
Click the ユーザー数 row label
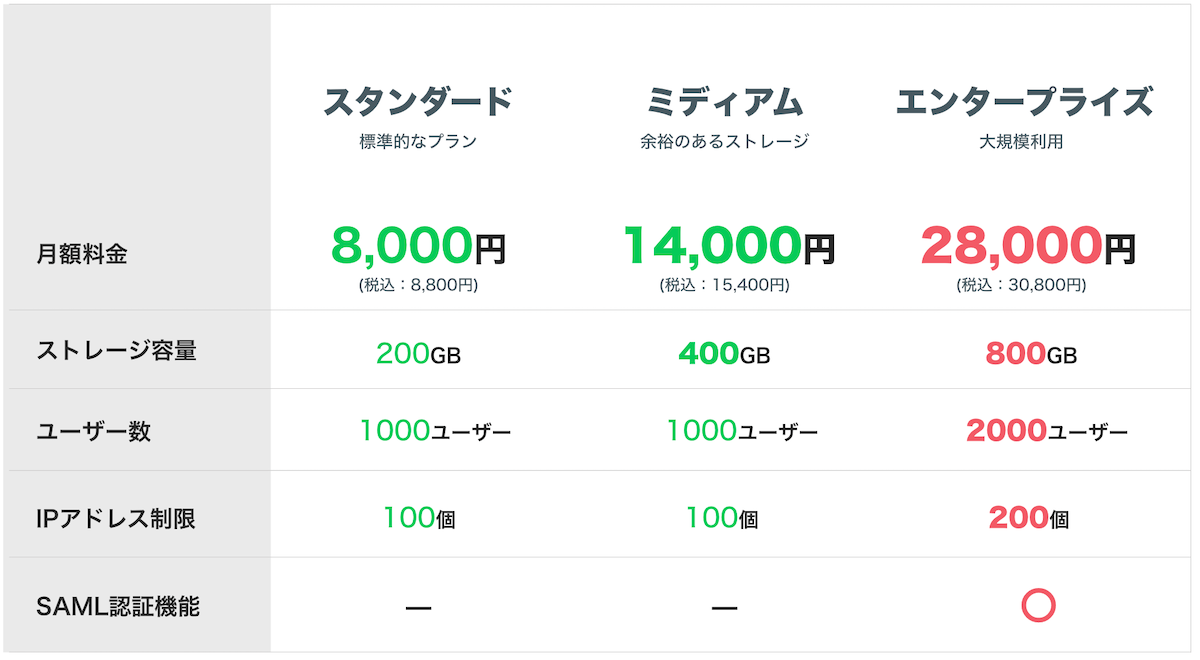(93, 431)
